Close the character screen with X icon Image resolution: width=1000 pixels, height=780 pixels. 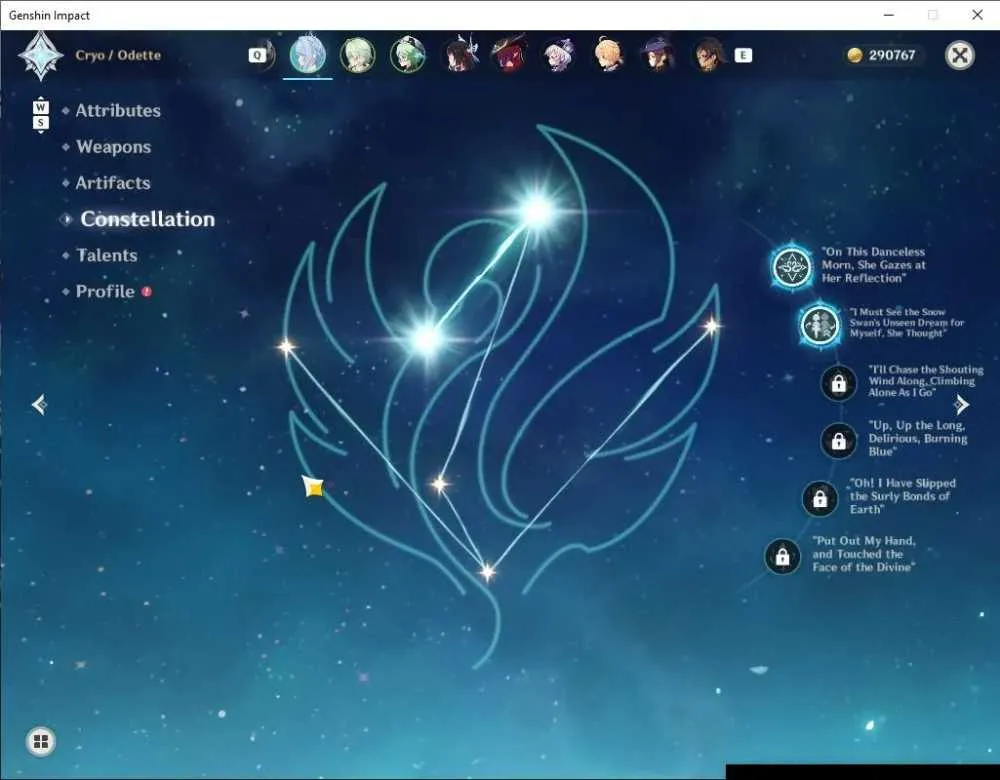[960, 55]
